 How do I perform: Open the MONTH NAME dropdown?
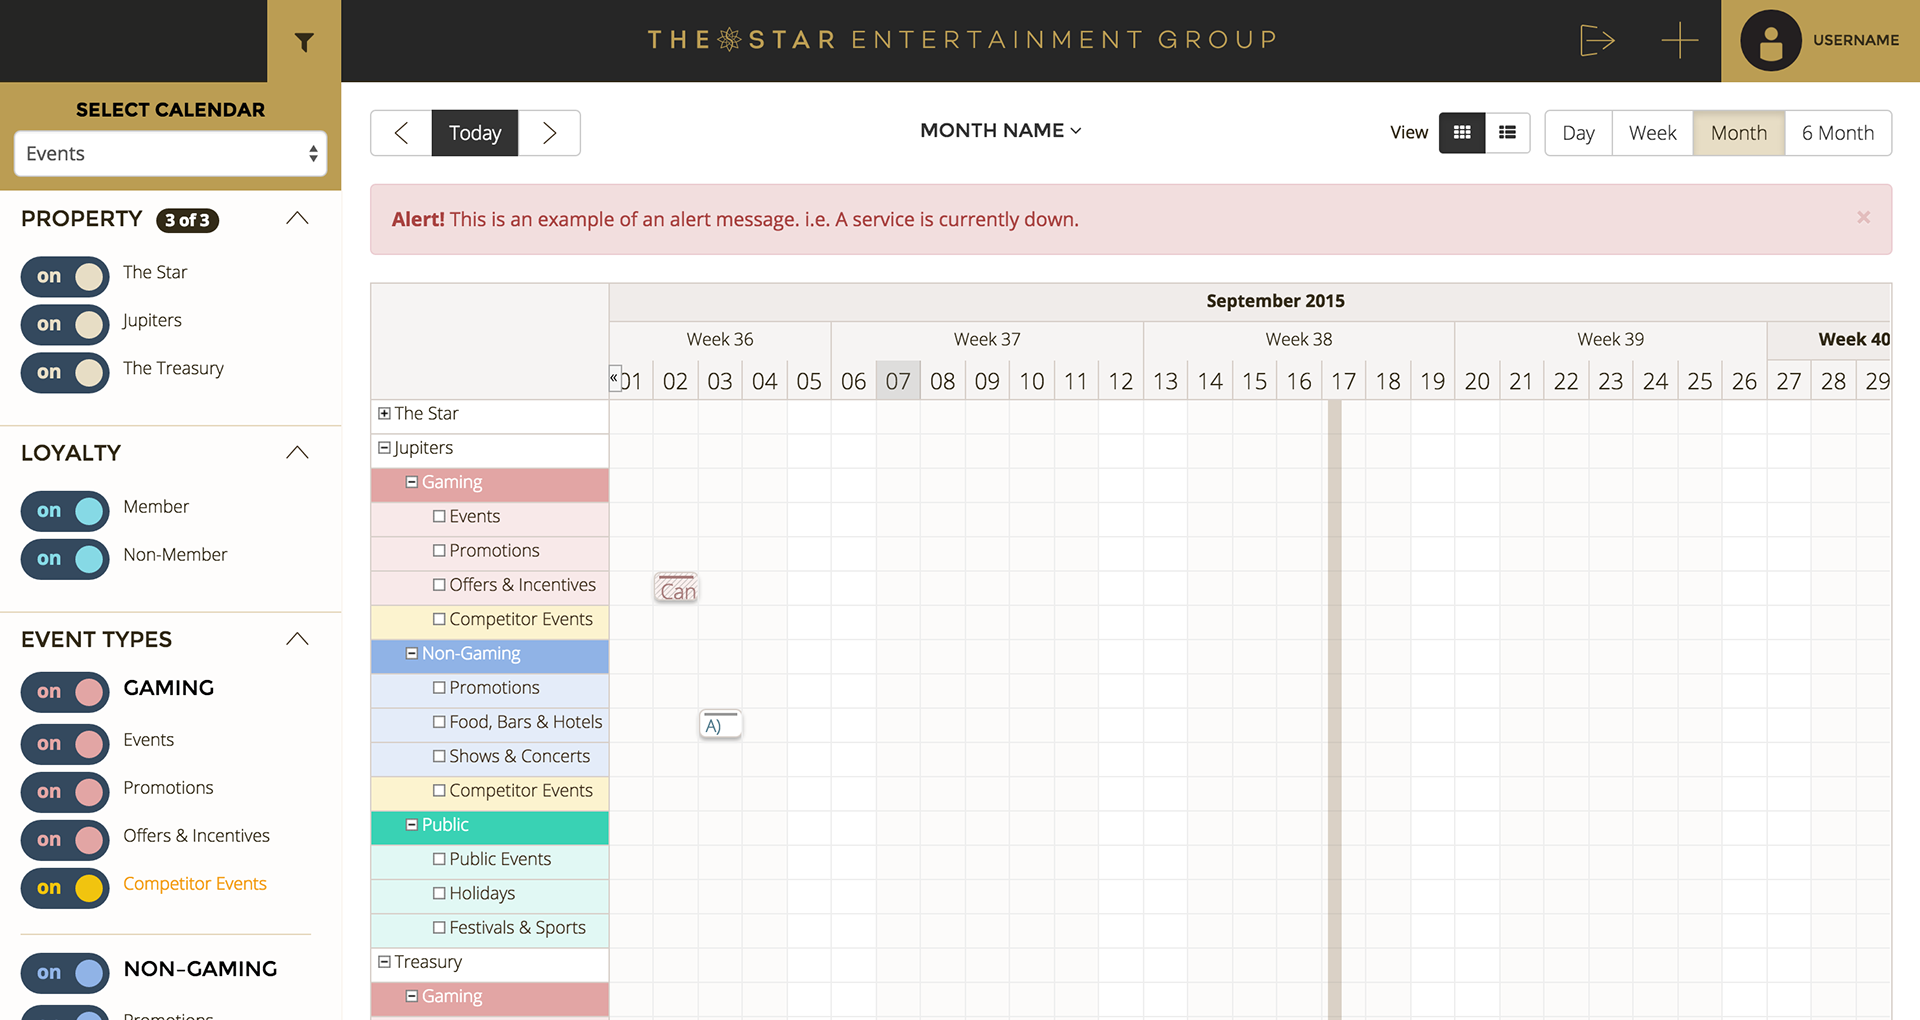click(1000, 131)
